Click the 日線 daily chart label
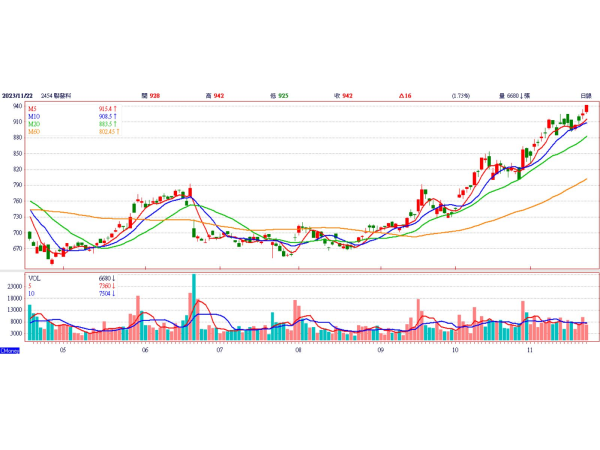 pyautogui.click(x=583, y=95)
